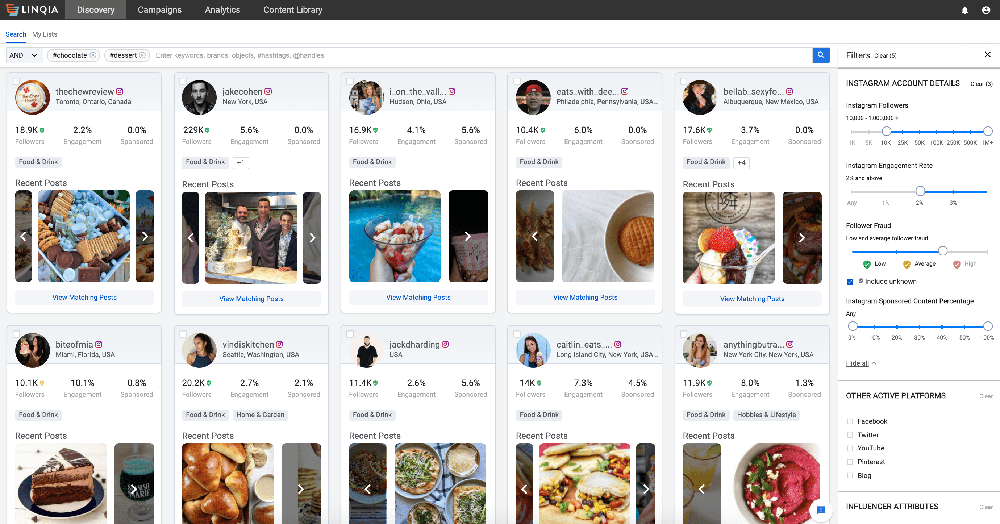Open bellab_sexyfo Instagram icon
Viewport: 1000px width, 524px height.
pyautogui.click(x=790, y=92)
